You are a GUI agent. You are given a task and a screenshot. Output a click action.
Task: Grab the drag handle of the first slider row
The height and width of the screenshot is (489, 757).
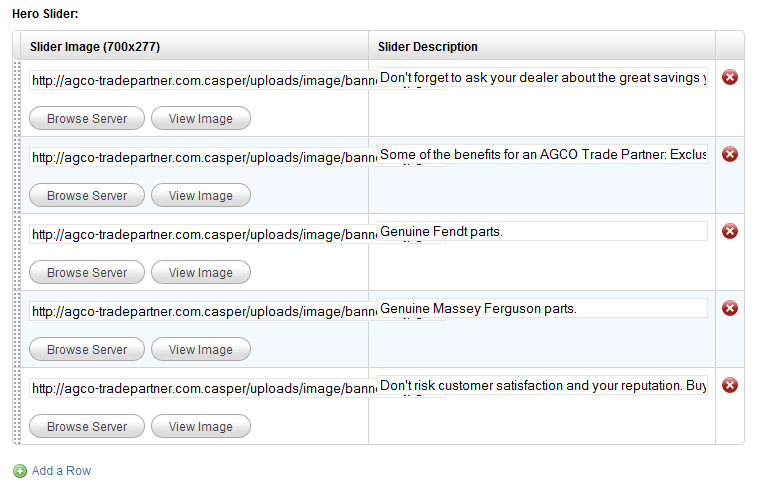[x=17, y=98]
